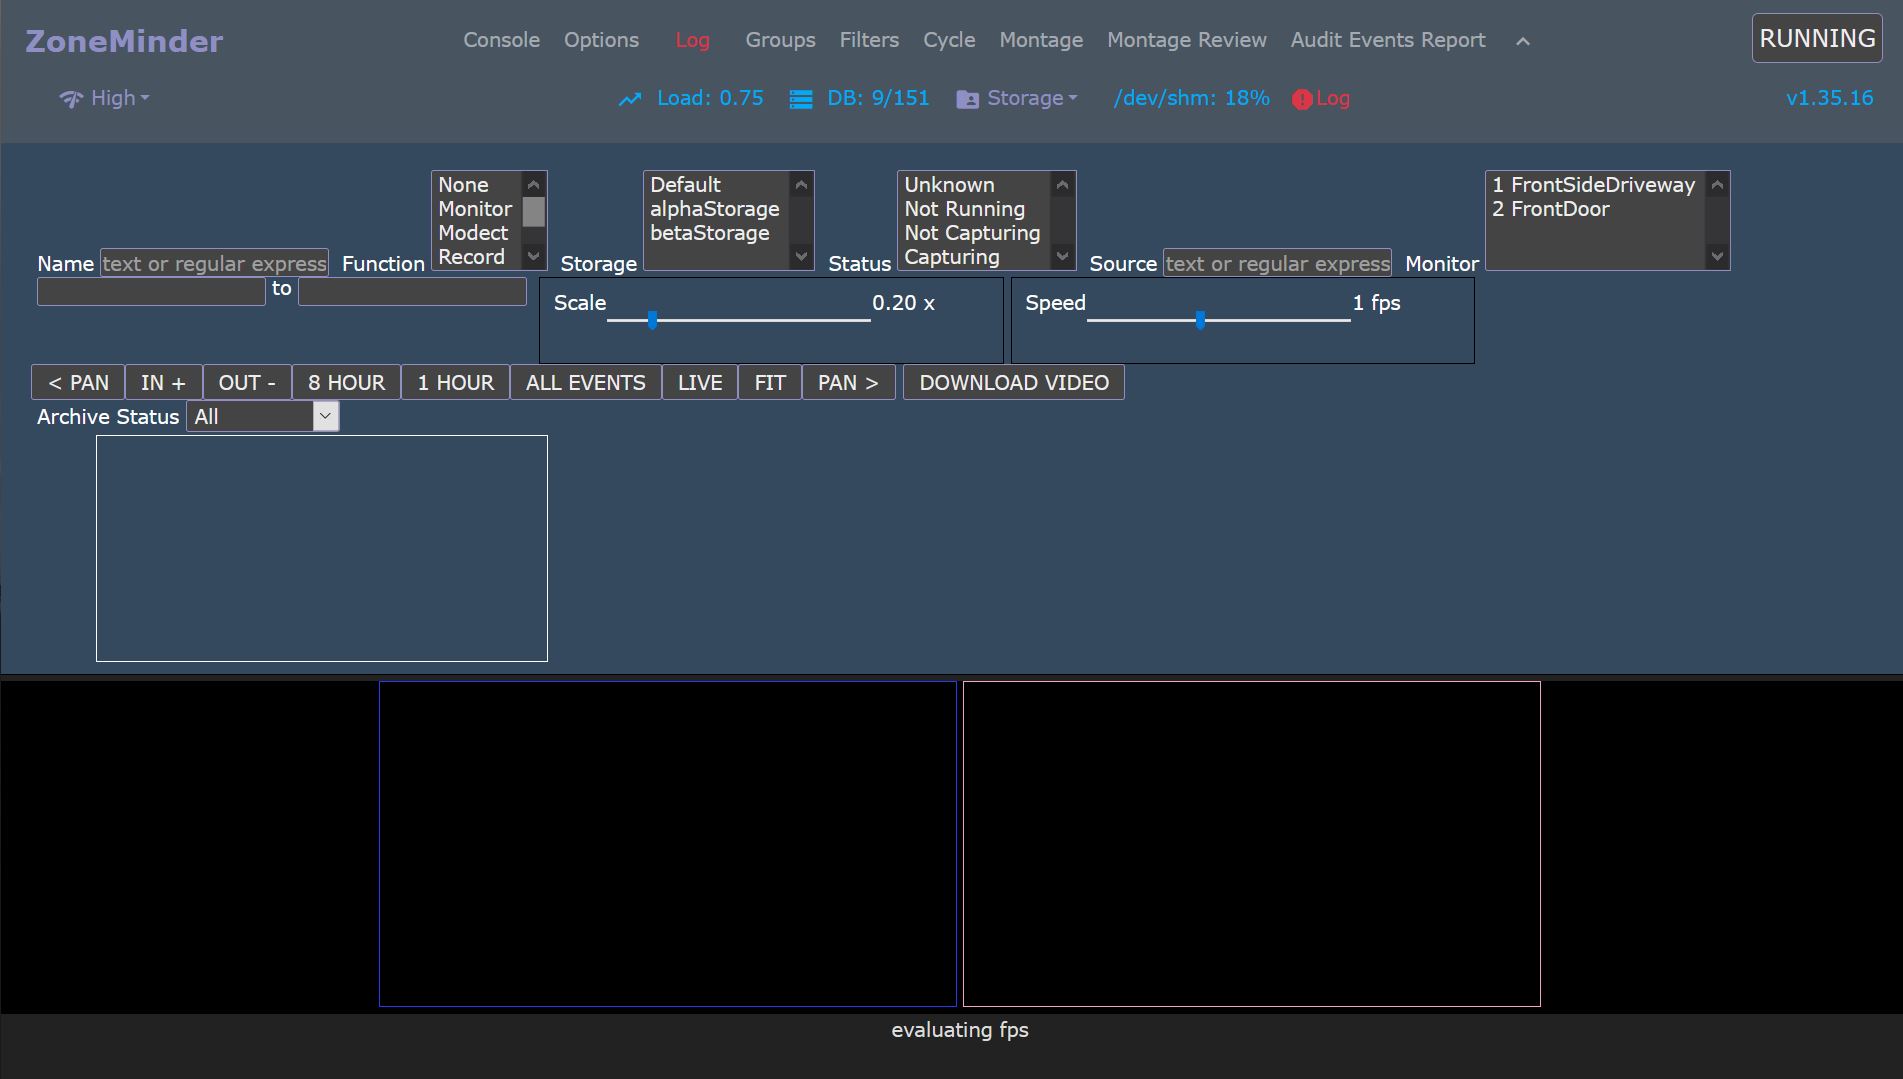Click the Storage folder icon
The image size is (1903, 1079).
click(967, 99)
